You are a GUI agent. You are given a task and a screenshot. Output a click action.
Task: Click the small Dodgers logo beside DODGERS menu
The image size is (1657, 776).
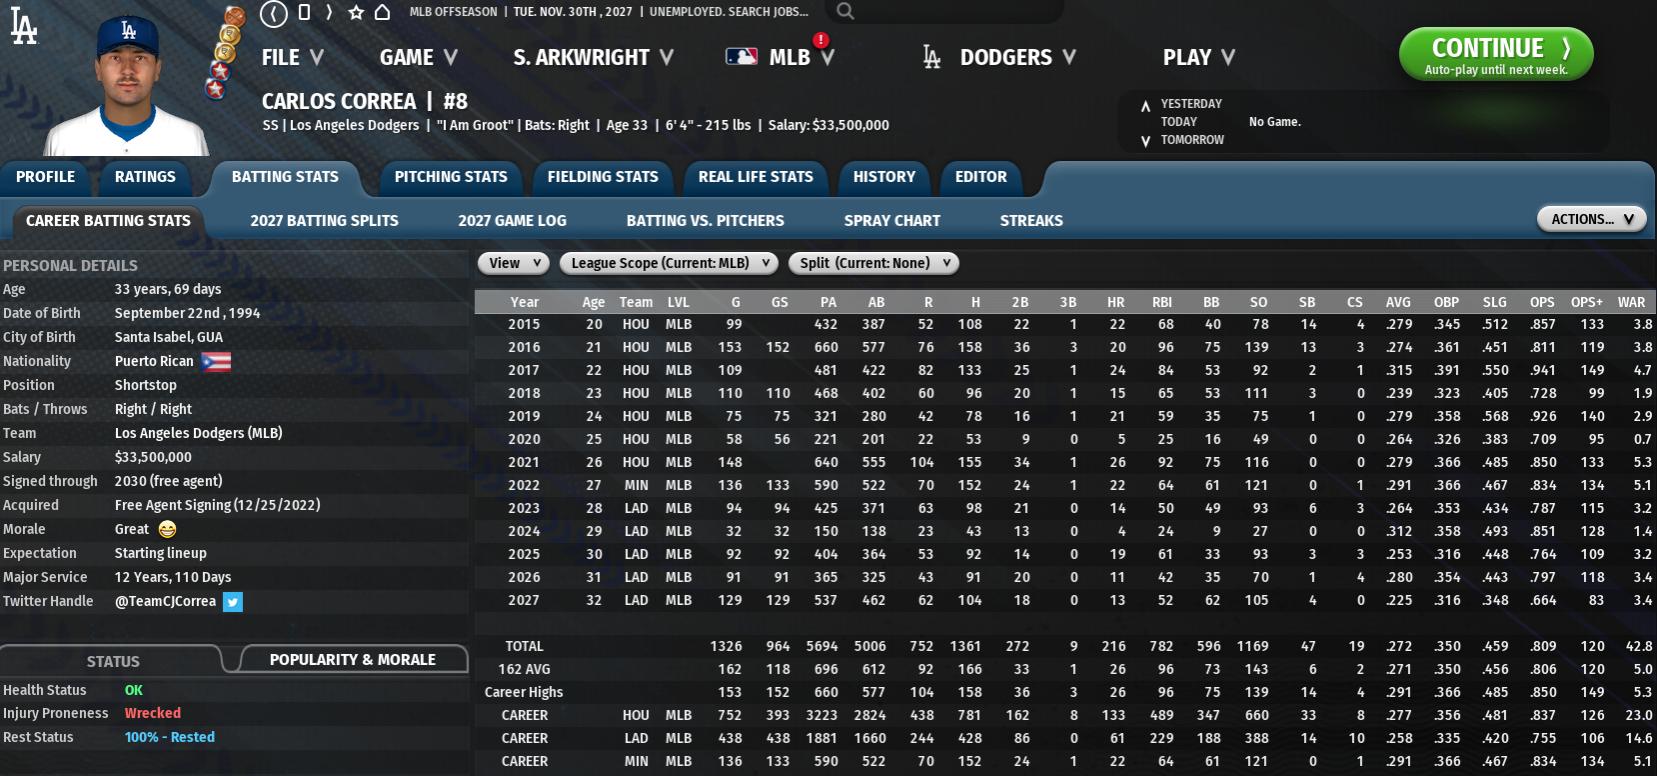(x=932, y=57)
